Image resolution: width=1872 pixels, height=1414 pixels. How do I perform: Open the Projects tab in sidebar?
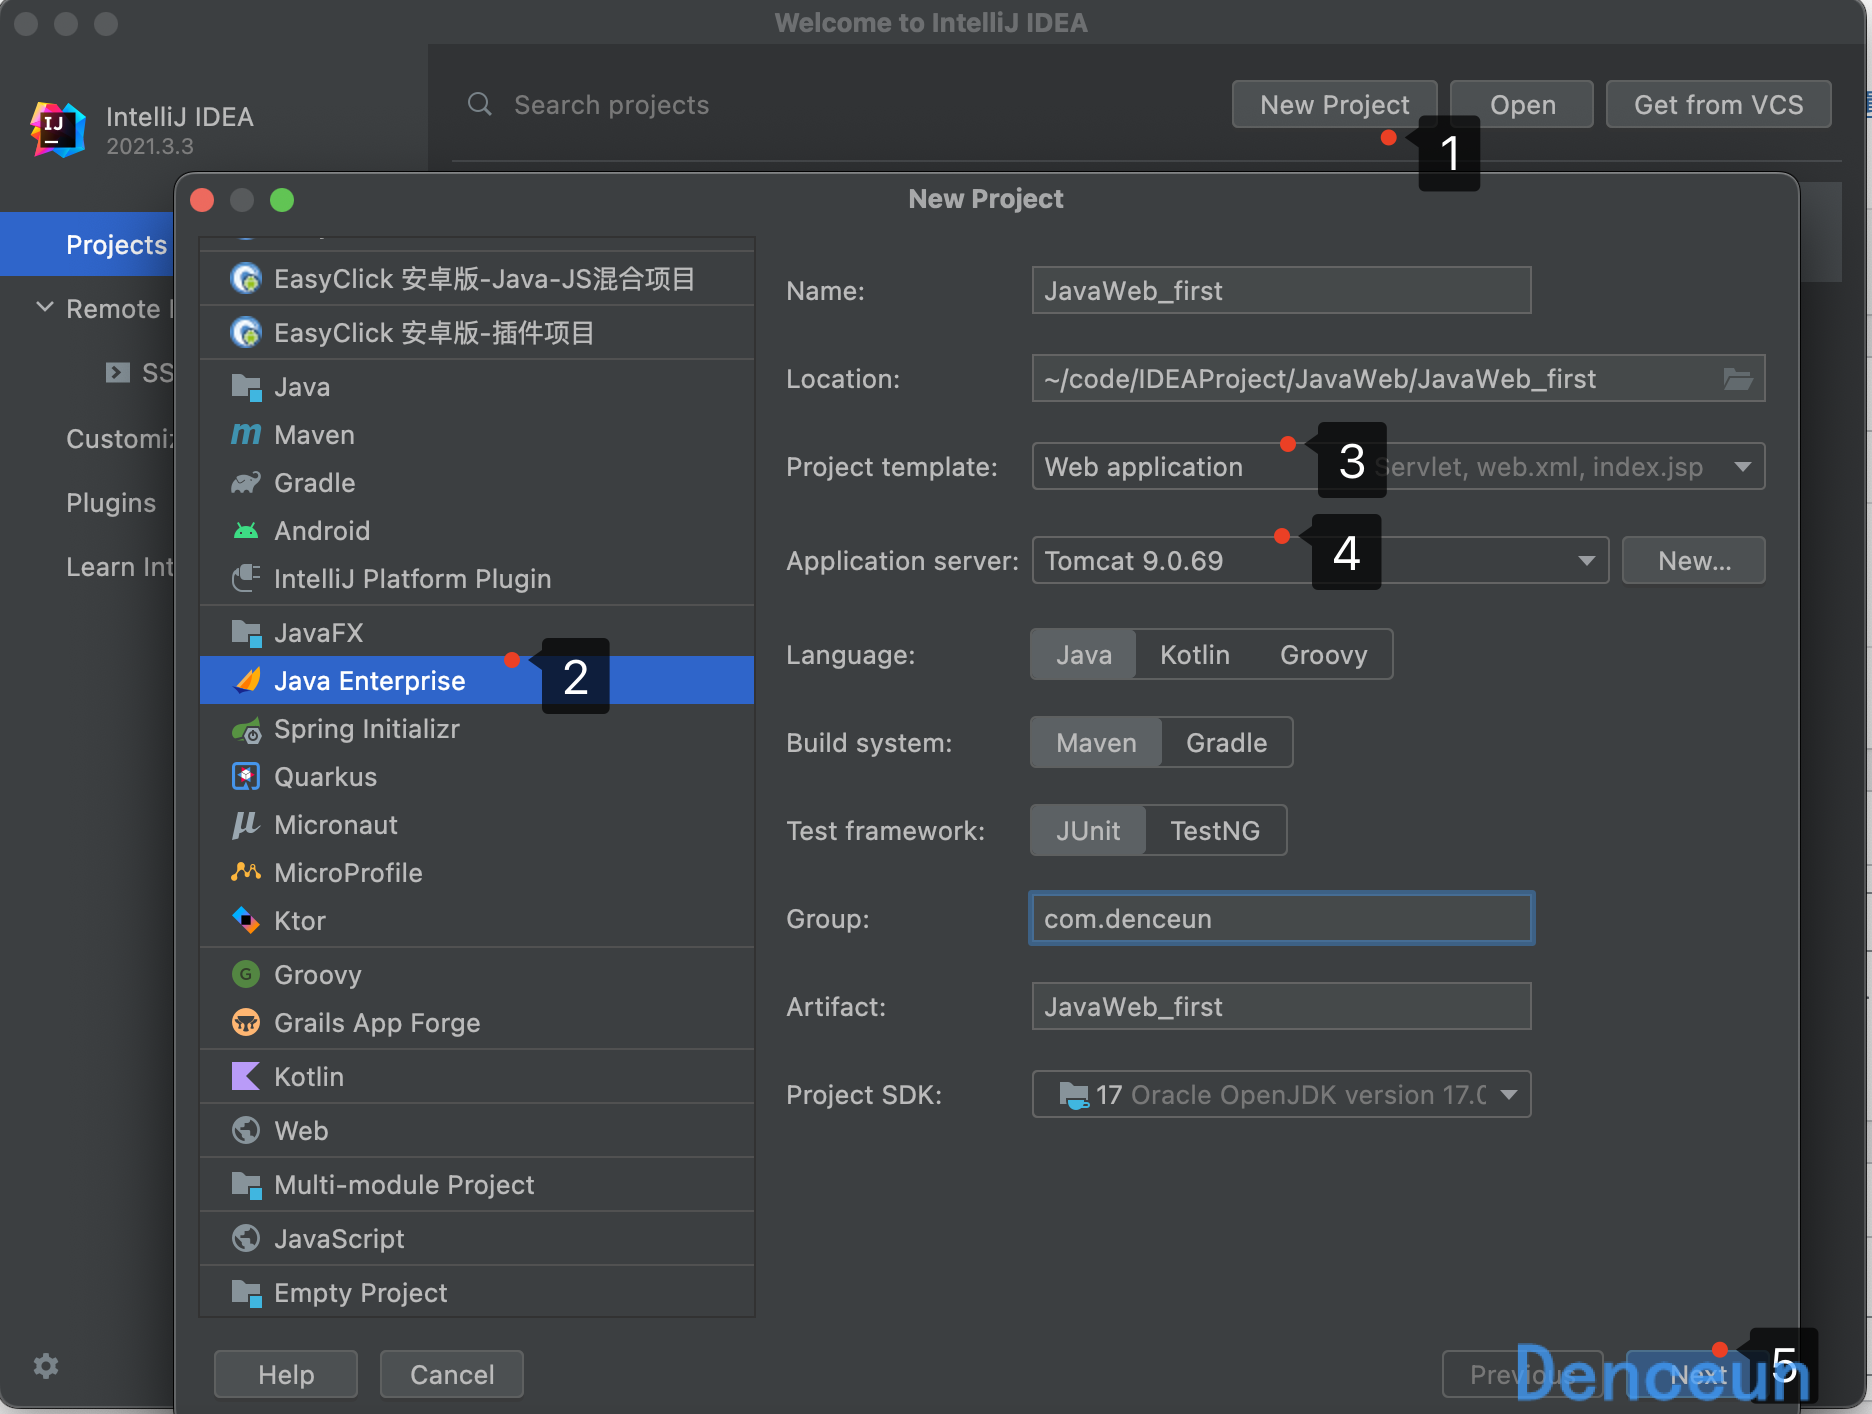click(88, 244)
